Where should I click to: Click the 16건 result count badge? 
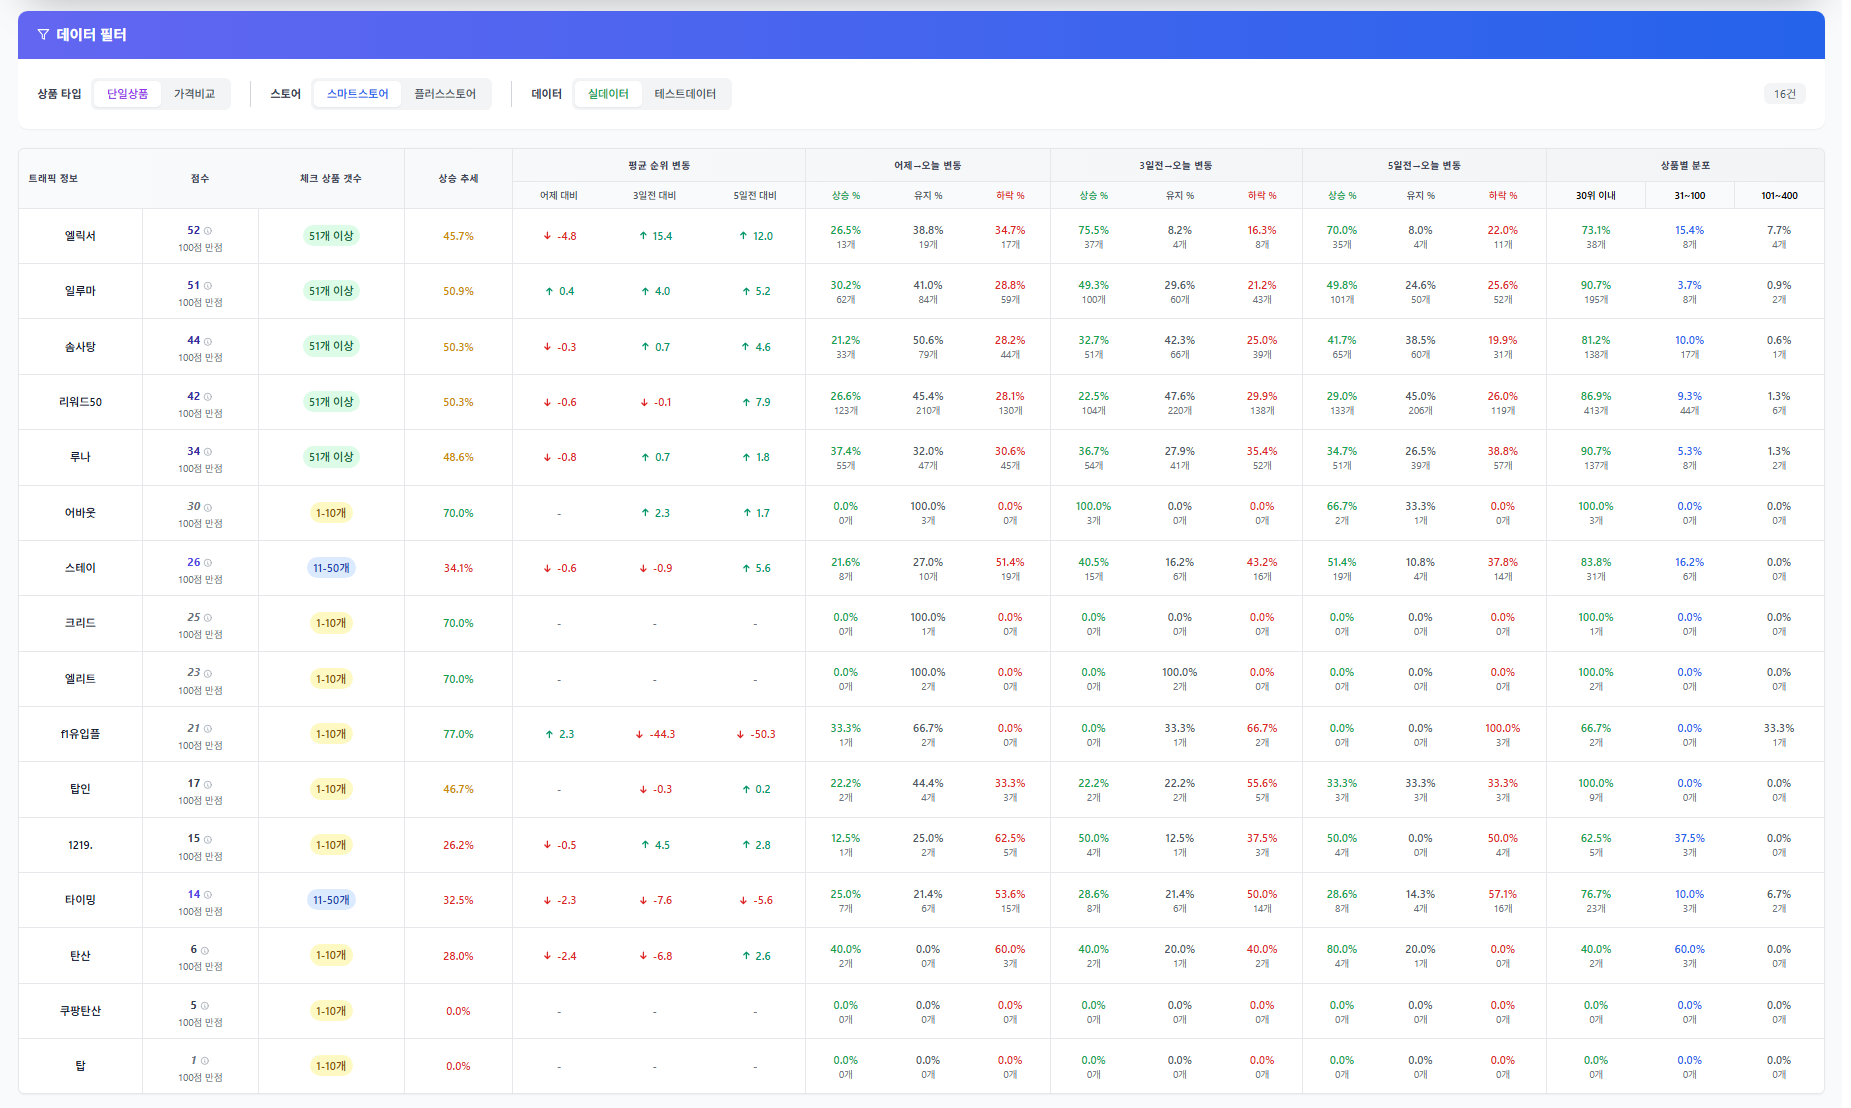pos(1785,94)
